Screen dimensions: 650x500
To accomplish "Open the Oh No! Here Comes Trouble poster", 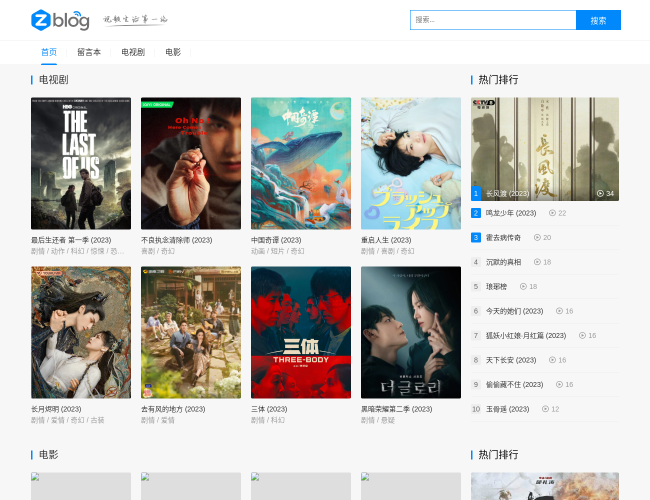I will pyautogui.click(x=191, y=163).
